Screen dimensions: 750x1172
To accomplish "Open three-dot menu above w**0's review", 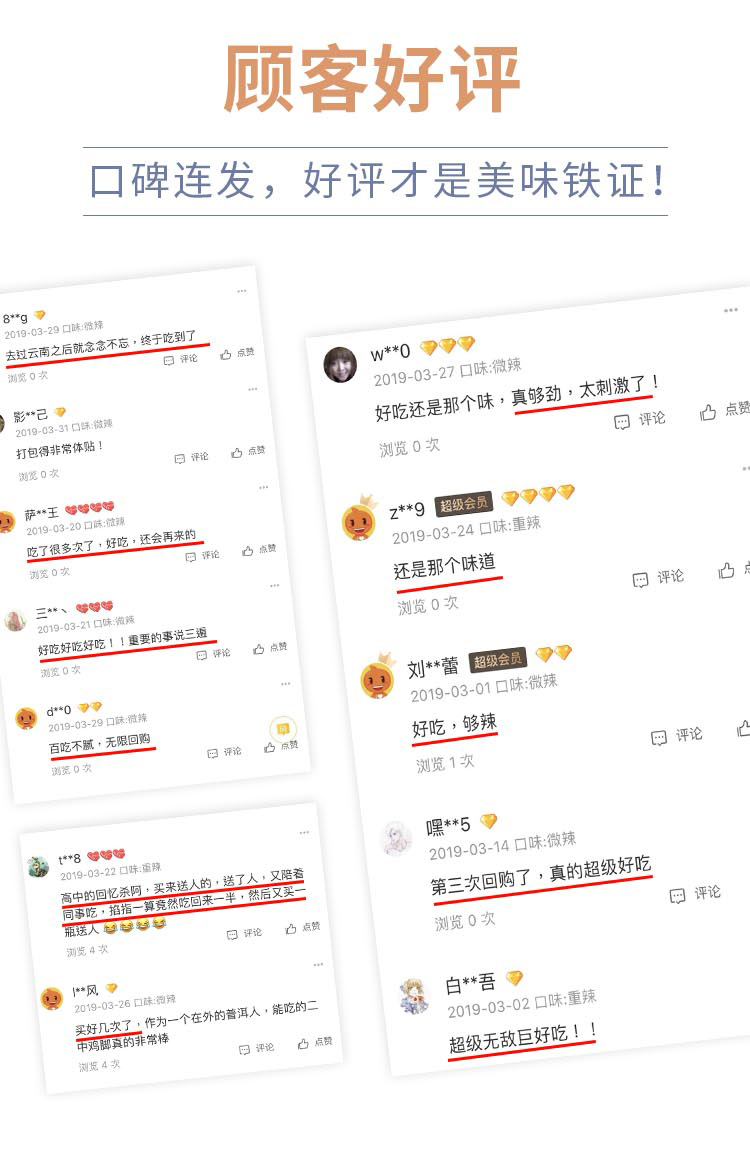I will (x=731, y=309).
